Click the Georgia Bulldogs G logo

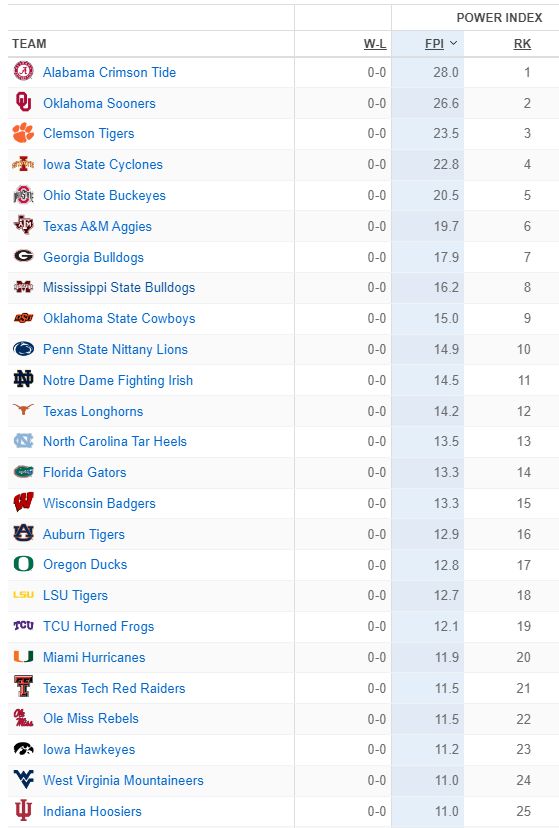[23, 257]
